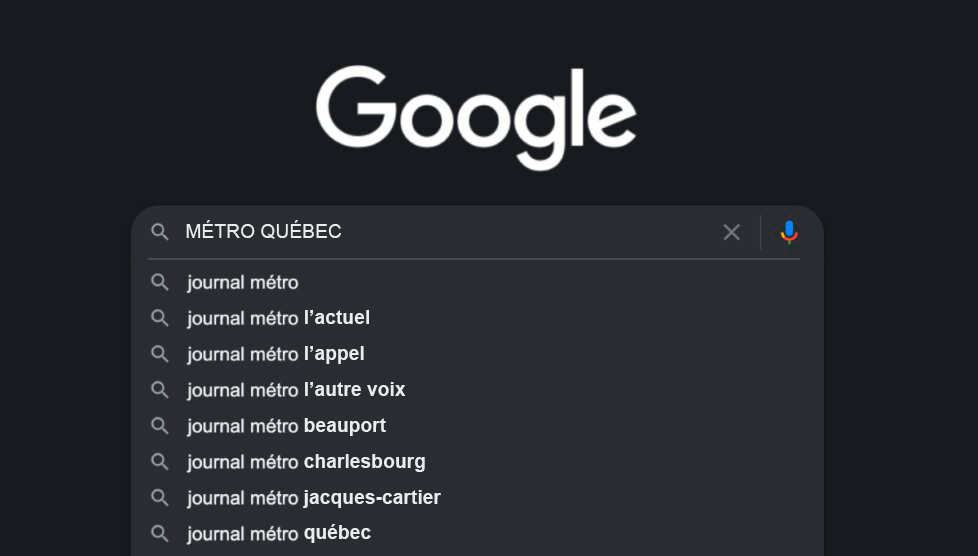Select the "journal métro jacques-cartier" suggestion
Viewport: 978px width, 556px height.
click(313, 498)
